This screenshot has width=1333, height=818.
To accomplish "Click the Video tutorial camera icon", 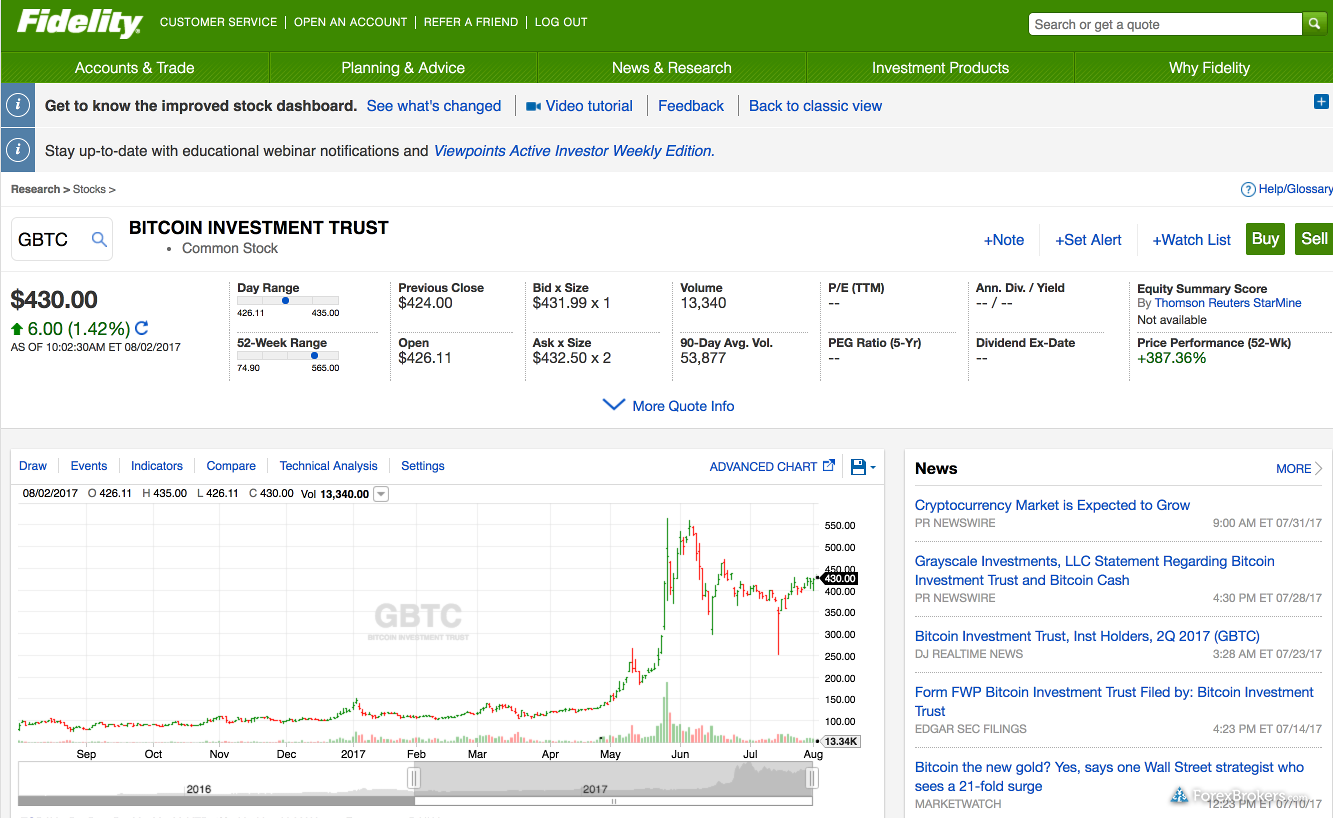I will (x=533, y=106).
